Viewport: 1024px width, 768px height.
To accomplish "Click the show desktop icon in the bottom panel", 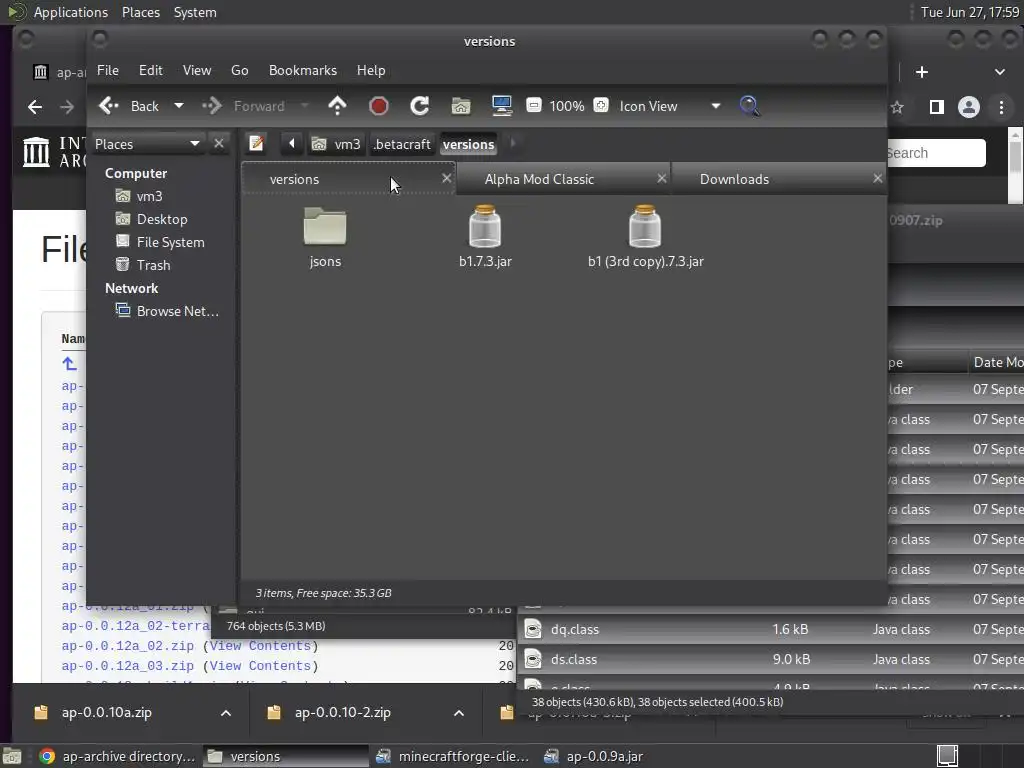I will tap(12, 756).
